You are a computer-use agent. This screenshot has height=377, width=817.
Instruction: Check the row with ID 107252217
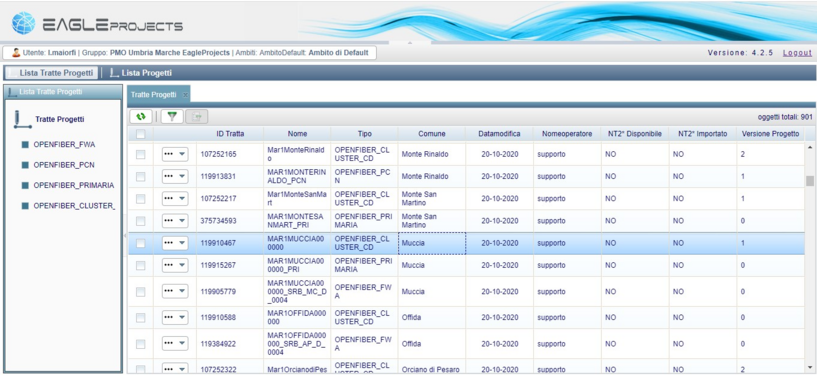[141, 199]
